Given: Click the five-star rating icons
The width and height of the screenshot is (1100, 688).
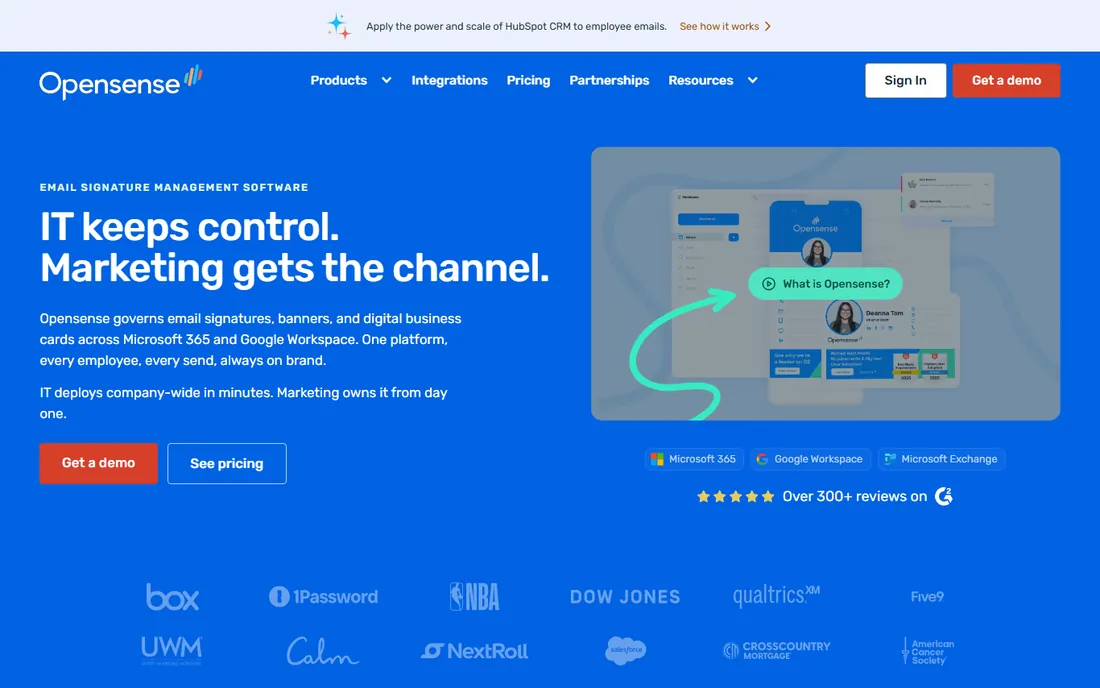Looking at the screenshot, I should (735, 497).
